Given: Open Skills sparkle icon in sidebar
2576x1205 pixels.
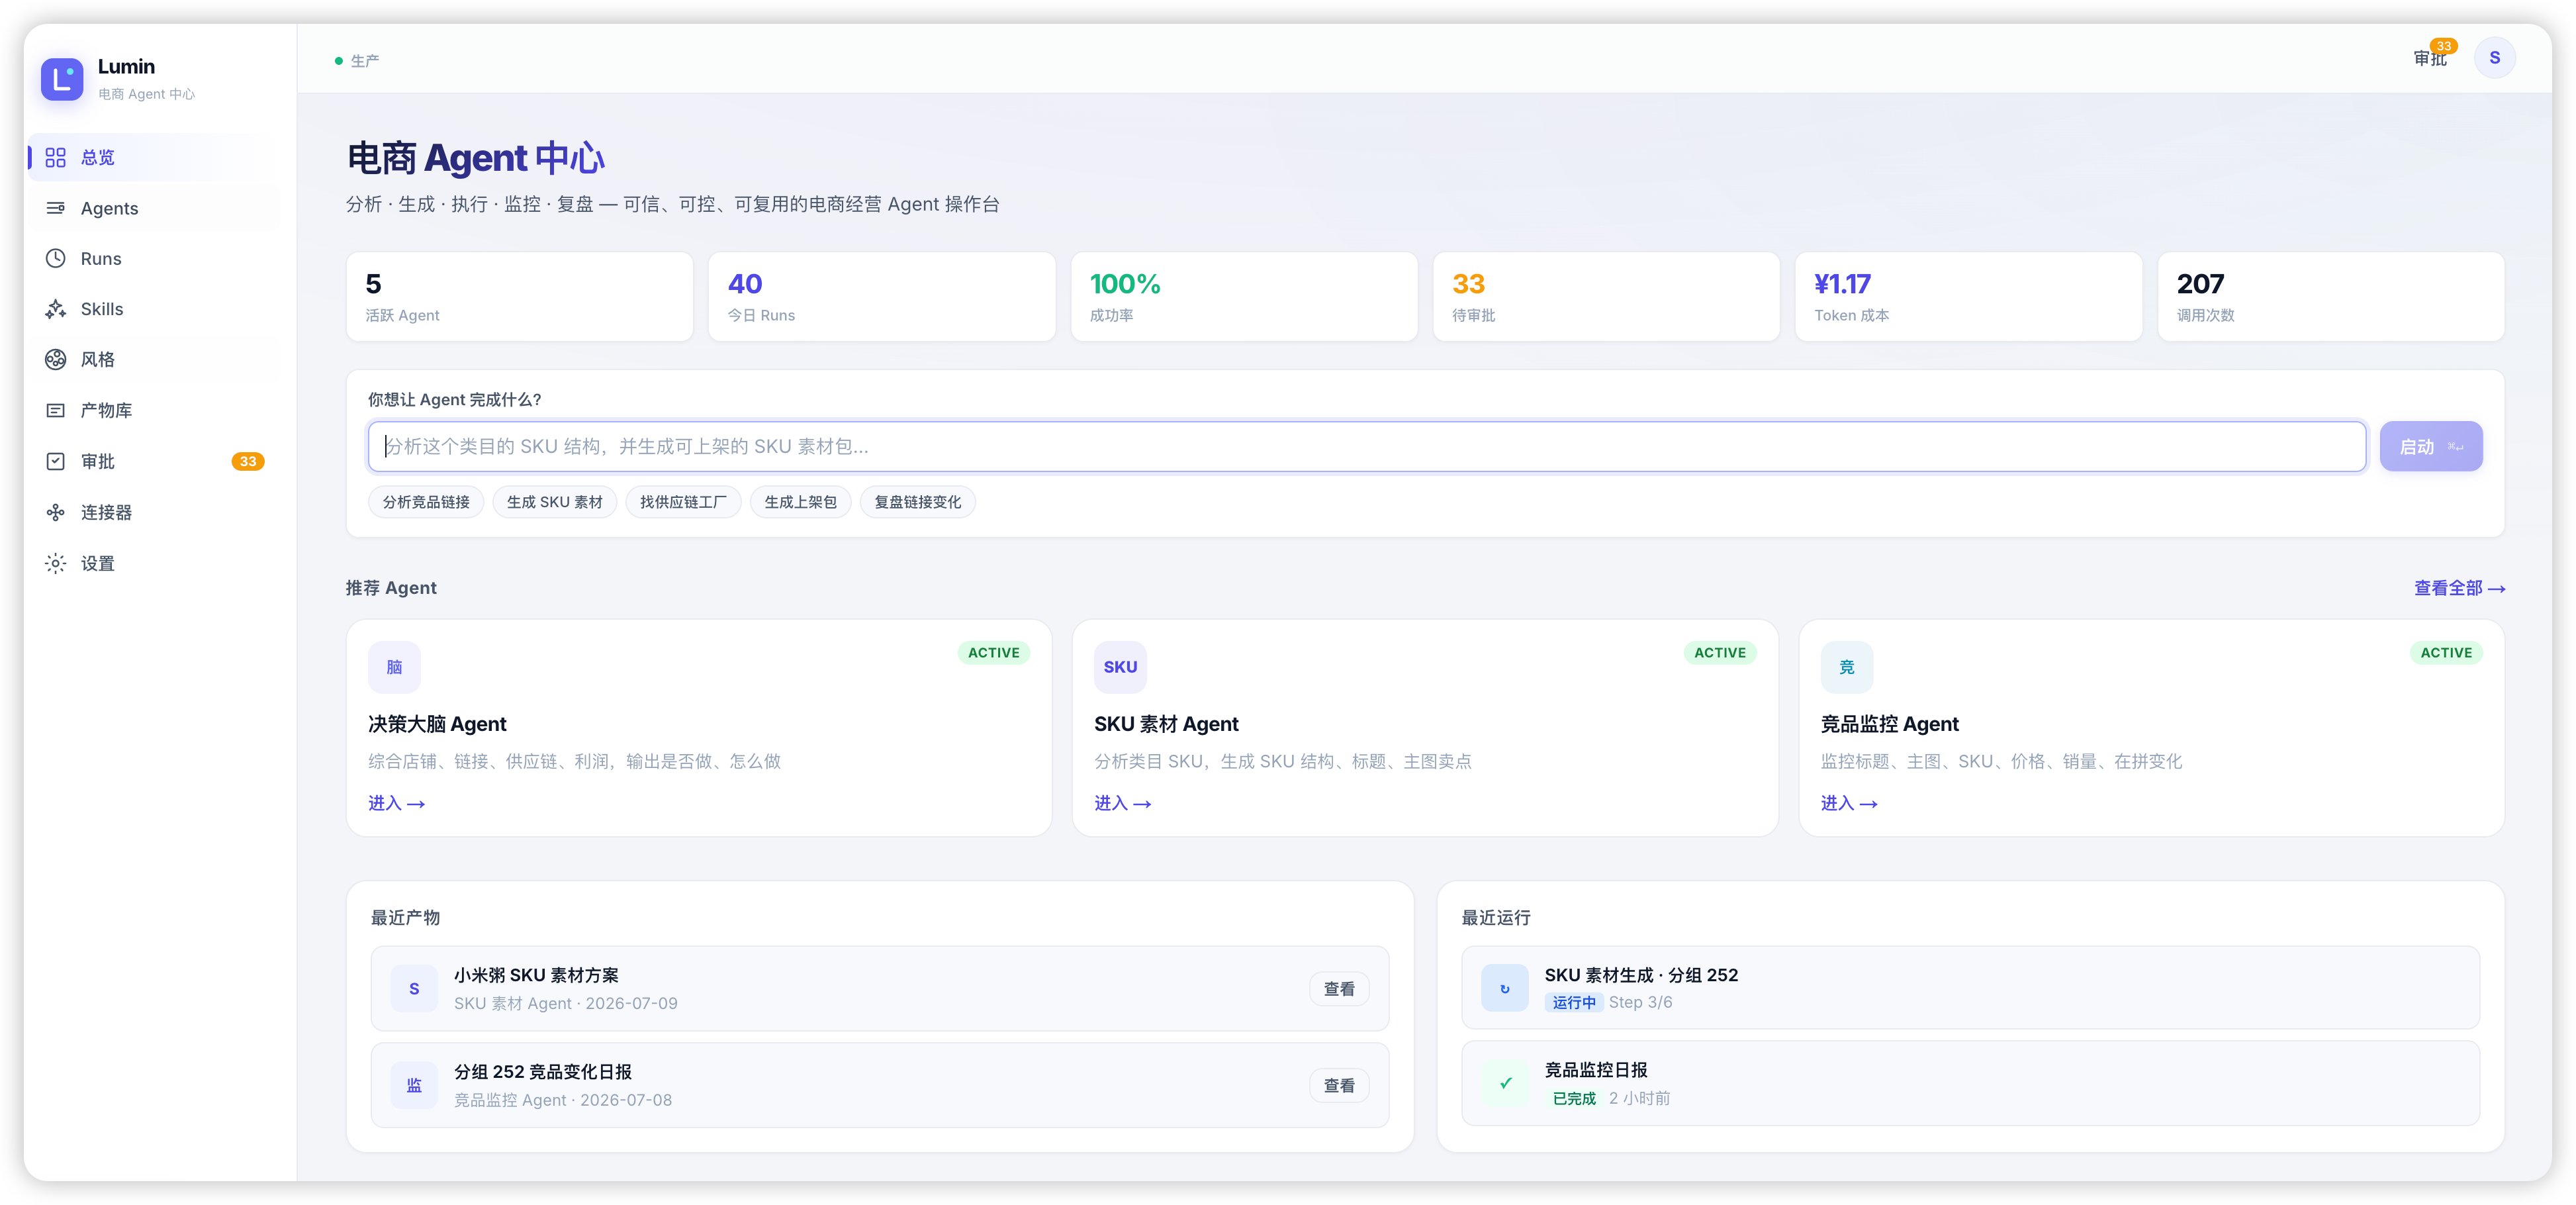Looking at the screenshot, I should click(56, 309).
